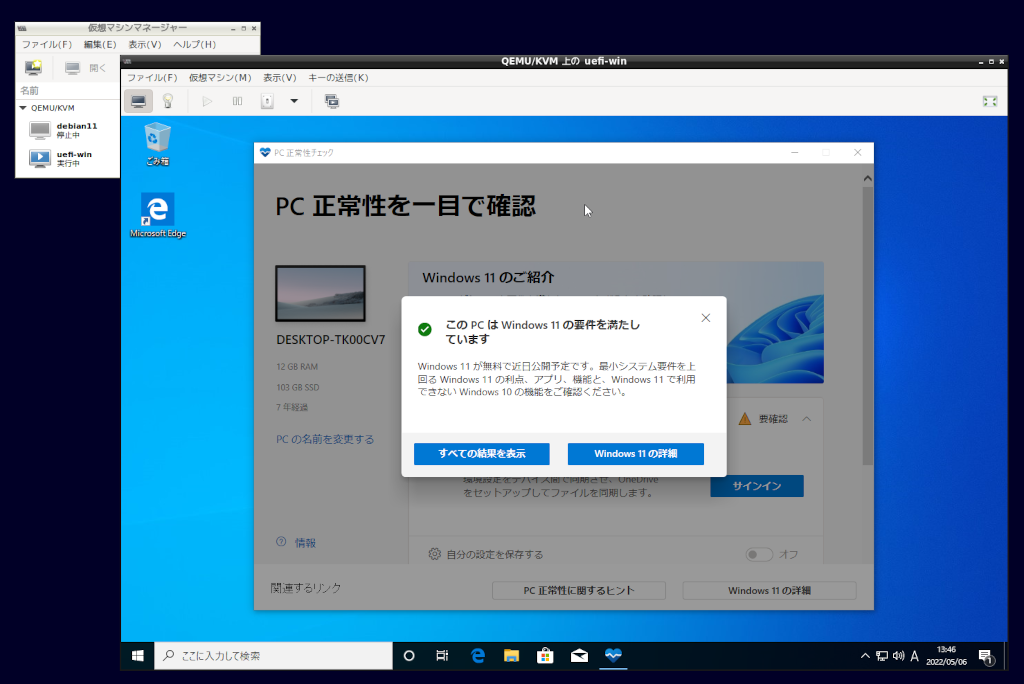Open Mail from the taskbar
This screenshot has width=1024, height=684.
tap(579, 656)
